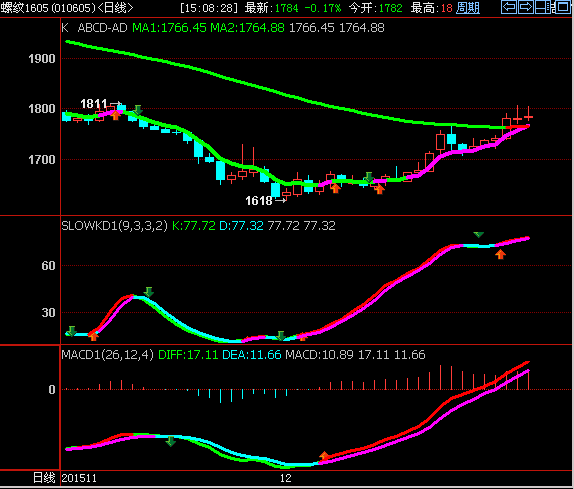Go to next chart with right arrow icon
The image size is (574, 489).
pyautogui.click(x=525, y=7)
